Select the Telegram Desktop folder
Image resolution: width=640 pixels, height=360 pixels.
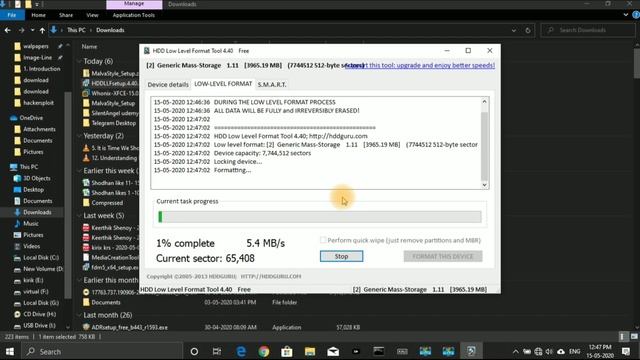(x=109, y=123)
